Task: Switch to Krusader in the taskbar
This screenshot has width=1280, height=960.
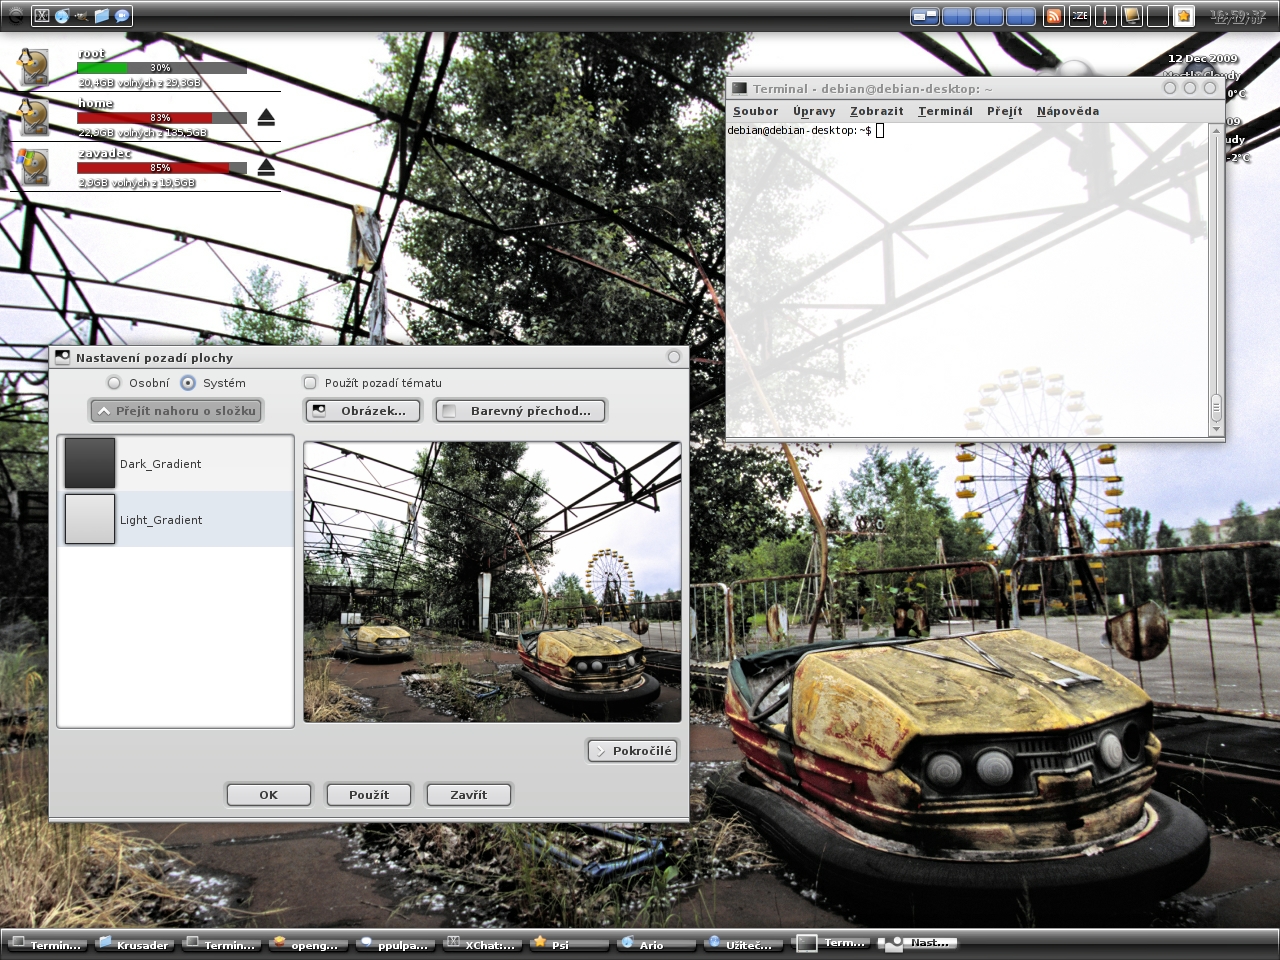Action: [134, 944]
